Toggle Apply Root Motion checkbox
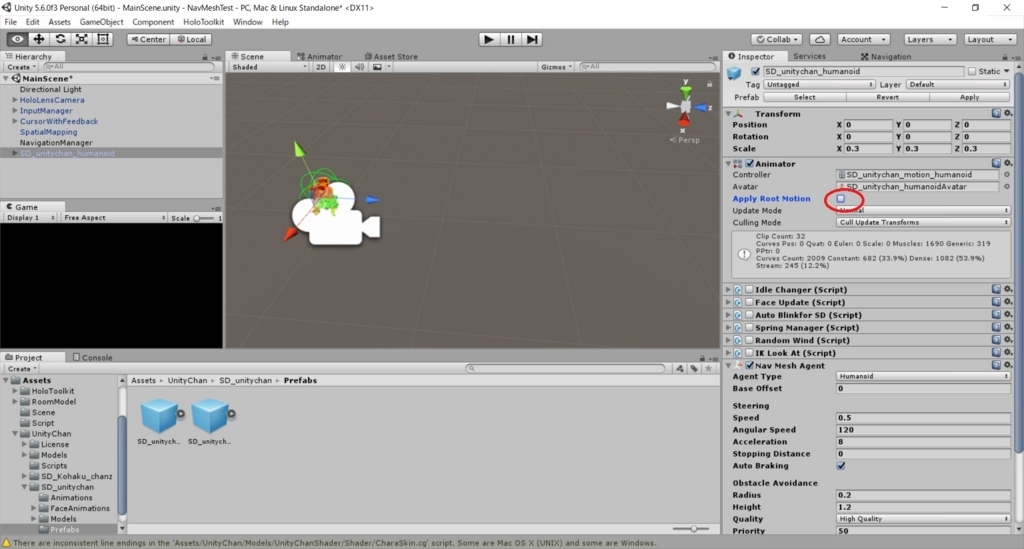Image resolution: width=1024 pixels, height=549 pixels. pyautogui.click(x=840, y=198)
